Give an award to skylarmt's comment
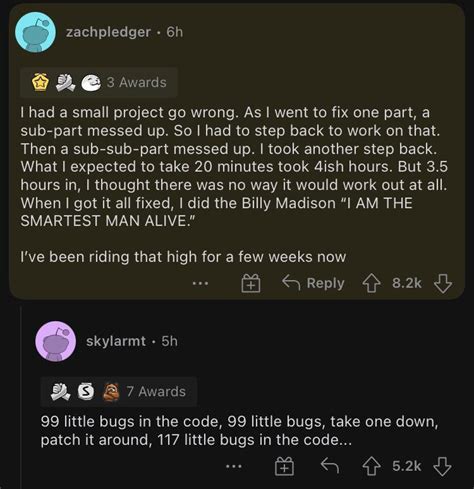The image size is (474, 489). point(284,466)
